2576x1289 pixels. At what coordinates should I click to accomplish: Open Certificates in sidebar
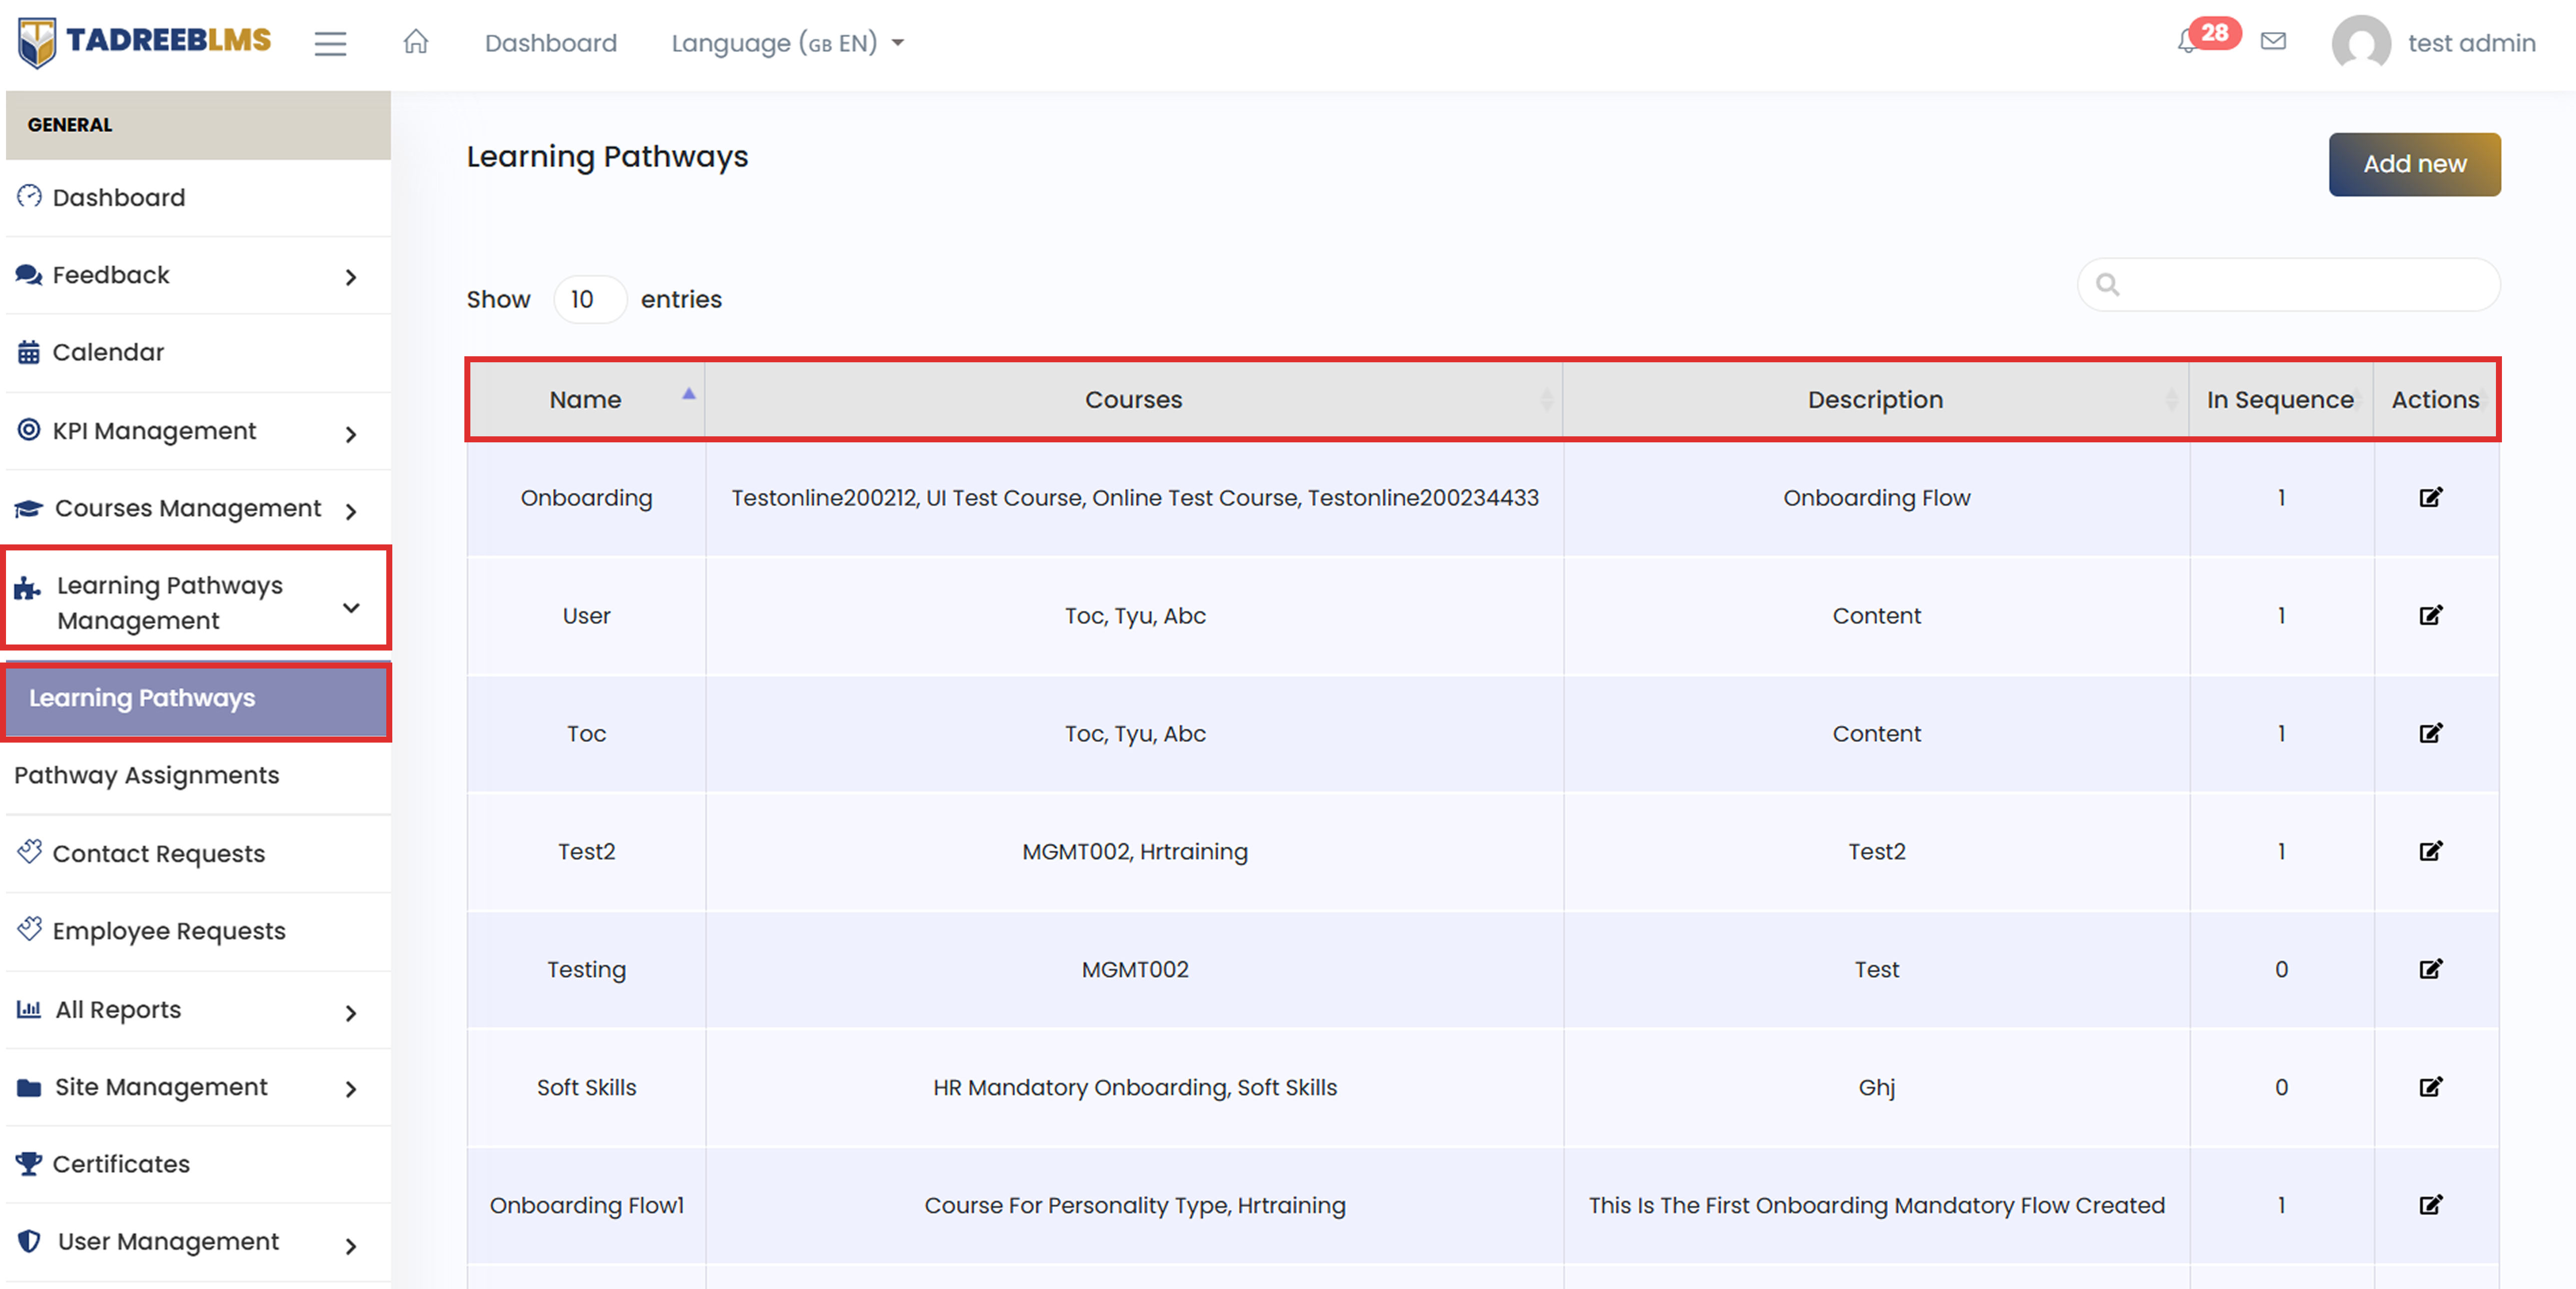[x=121, y=1163]
